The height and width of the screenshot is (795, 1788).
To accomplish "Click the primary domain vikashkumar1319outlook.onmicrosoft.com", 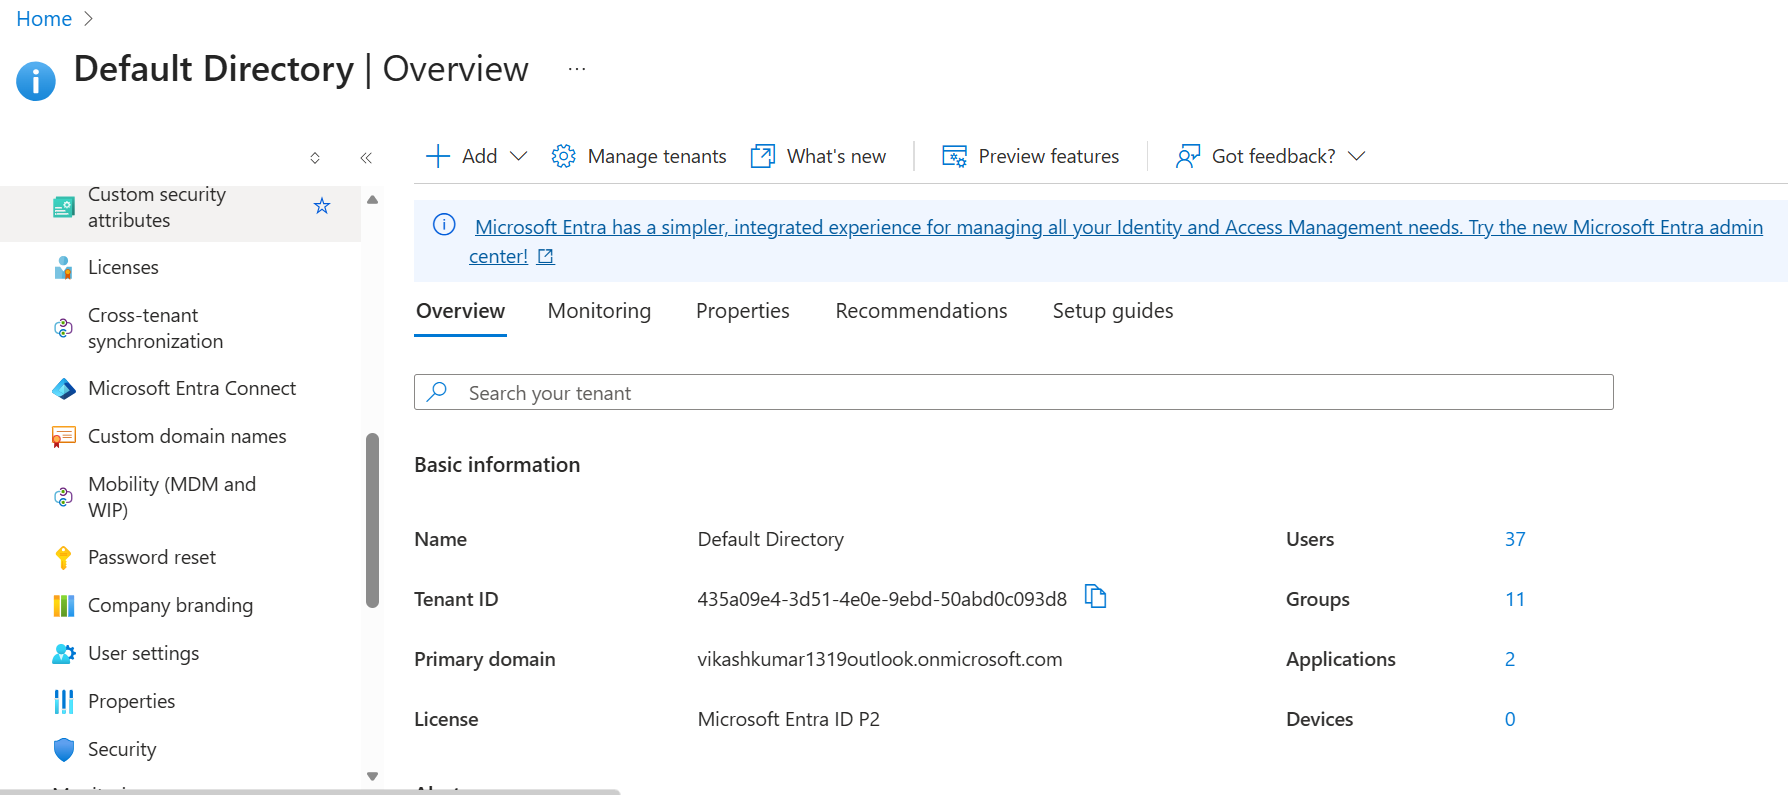I will tap(880, 659).
